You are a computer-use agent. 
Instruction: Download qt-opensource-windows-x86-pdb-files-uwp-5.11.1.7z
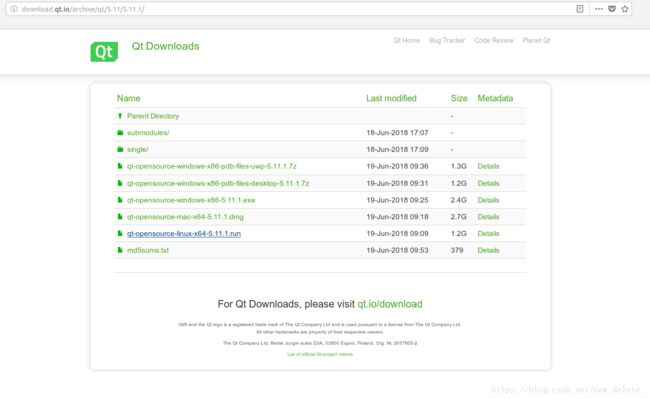pyautogui.click(x=212, y=166)
